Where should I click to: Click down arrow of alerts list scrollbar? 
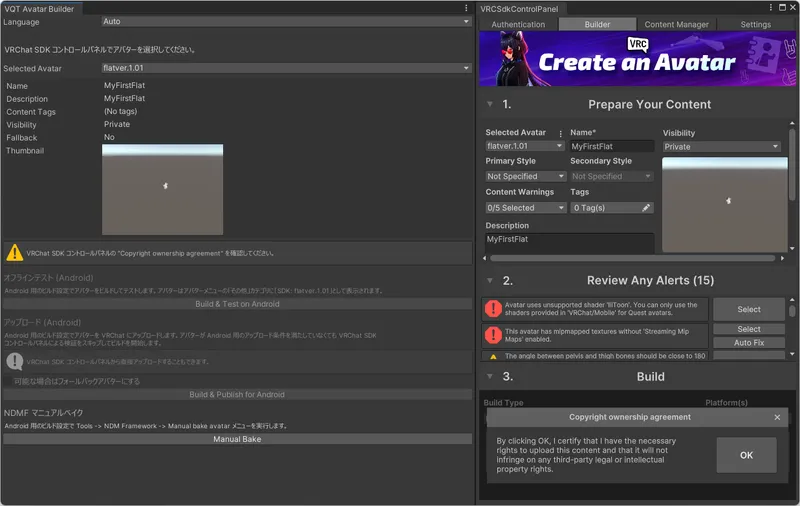(x=792, y=353)
